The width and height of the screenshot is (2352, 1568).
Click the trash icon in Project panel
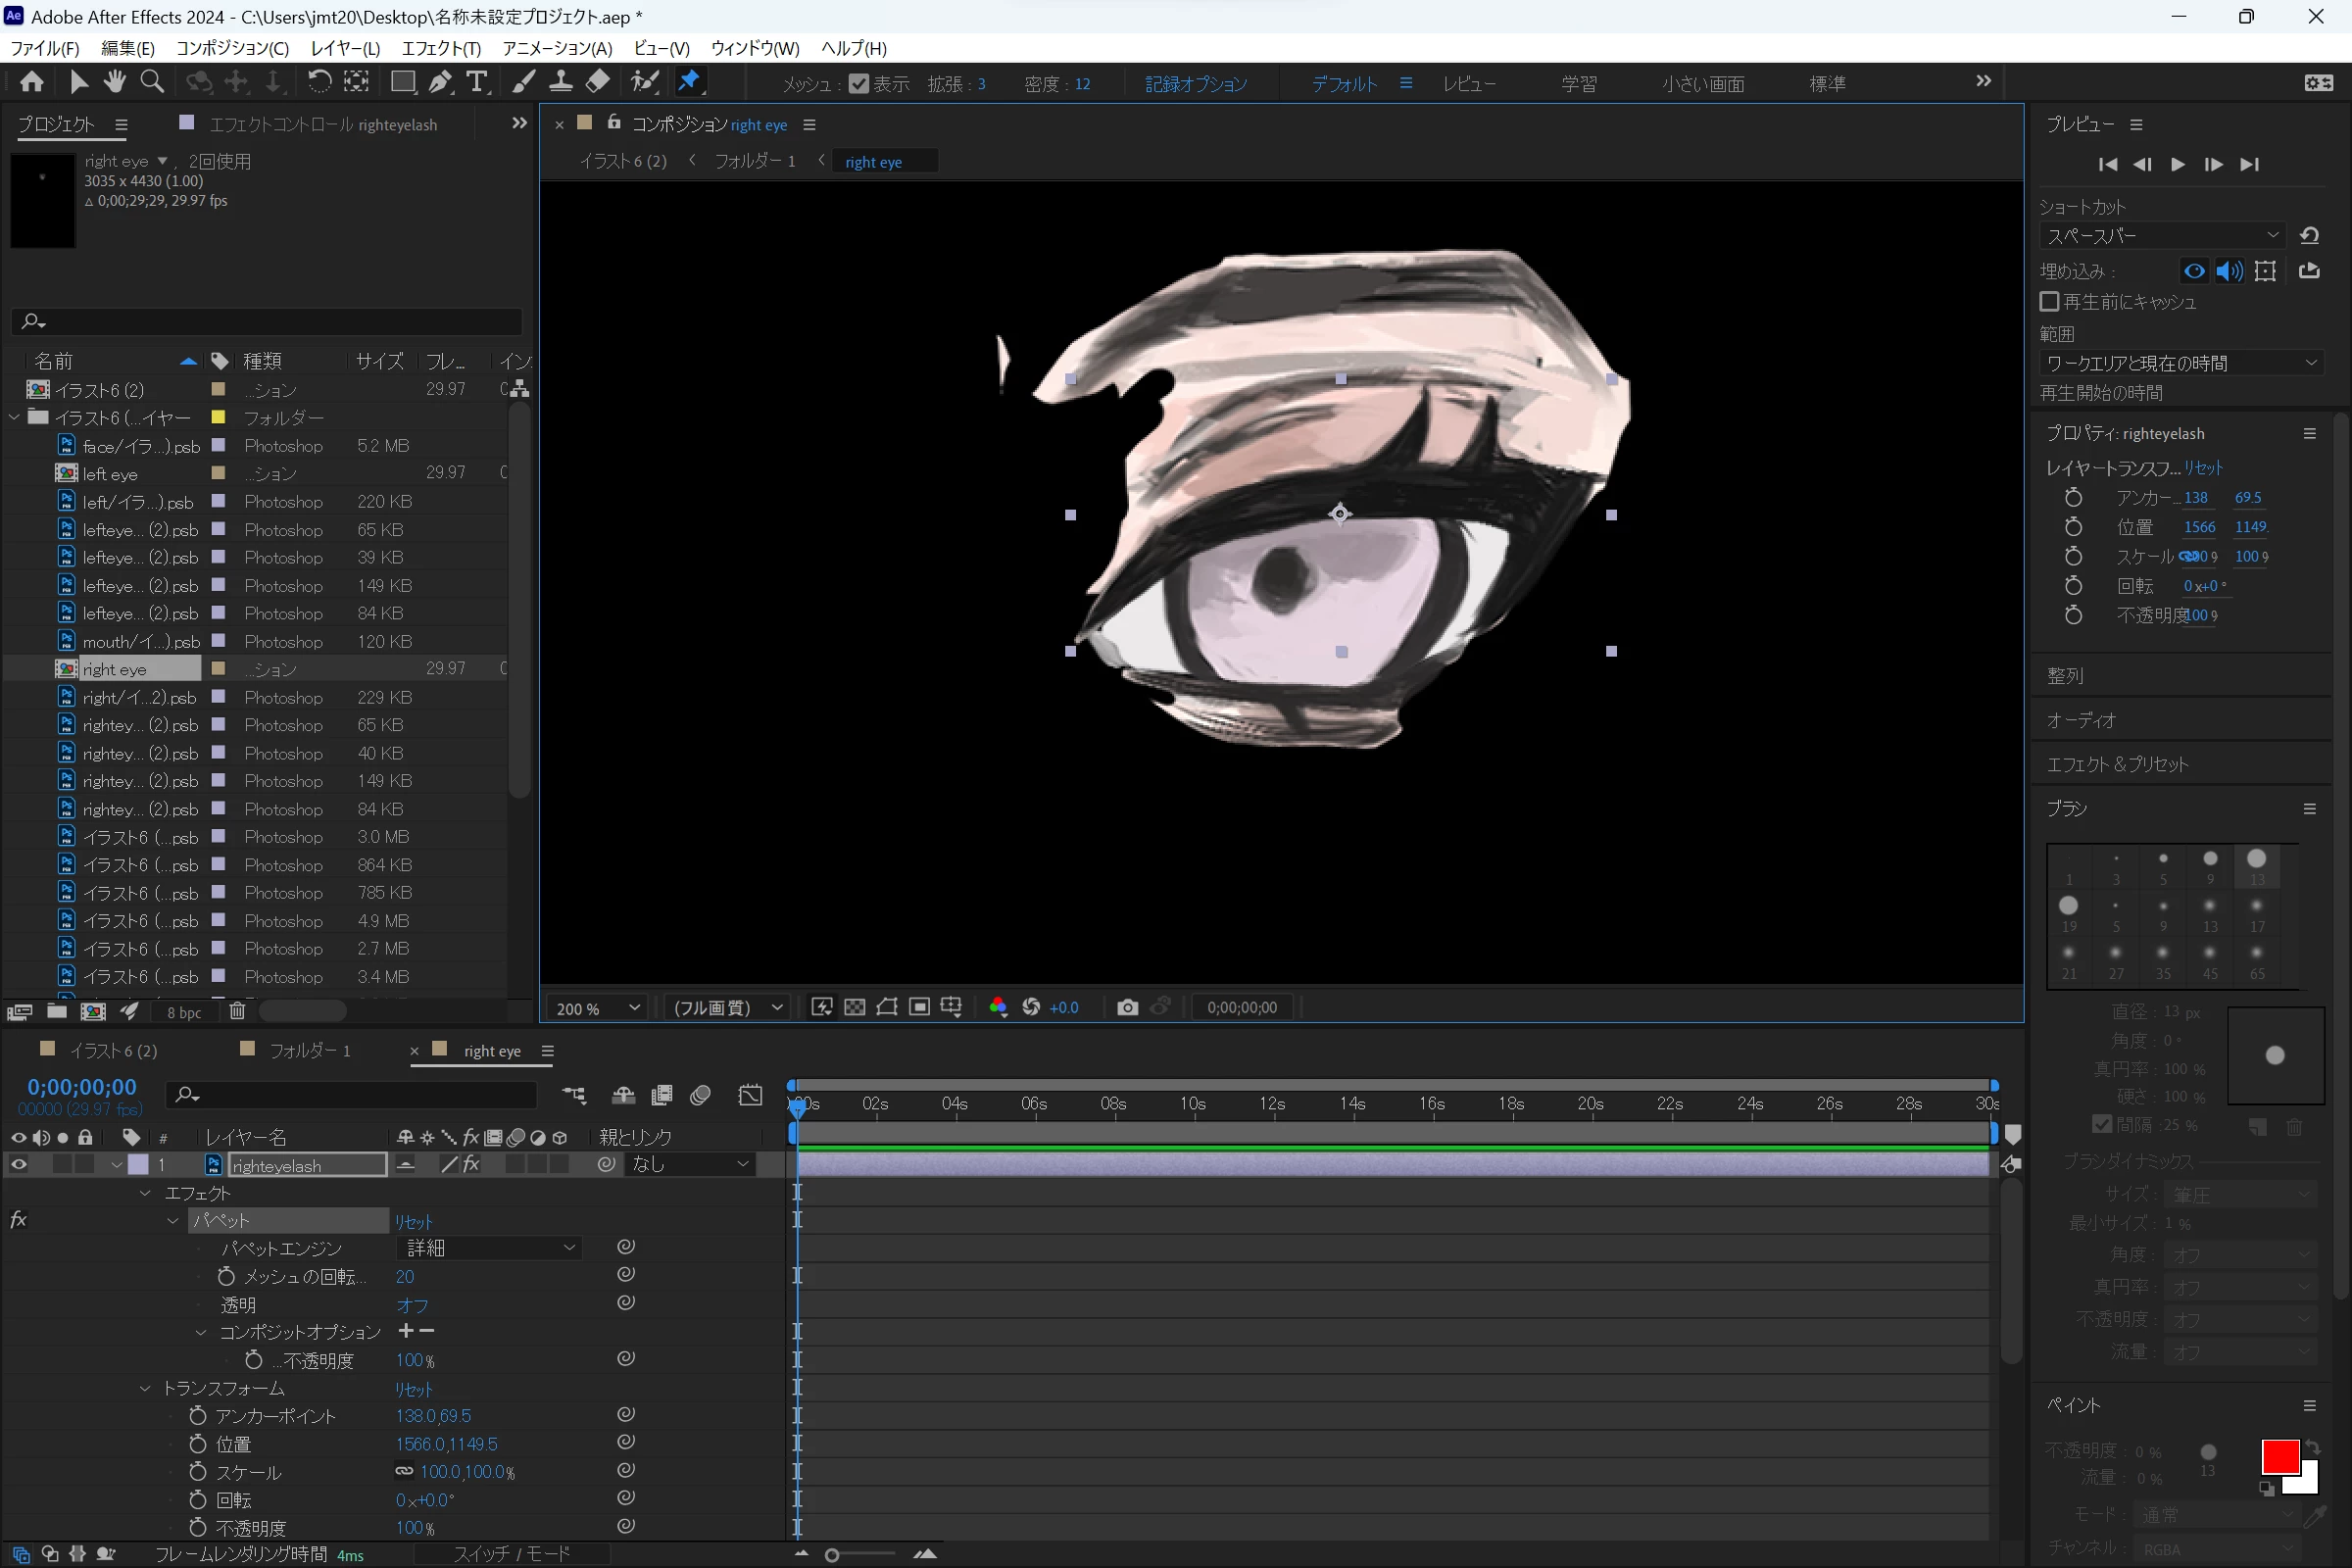pos(237,1011)
